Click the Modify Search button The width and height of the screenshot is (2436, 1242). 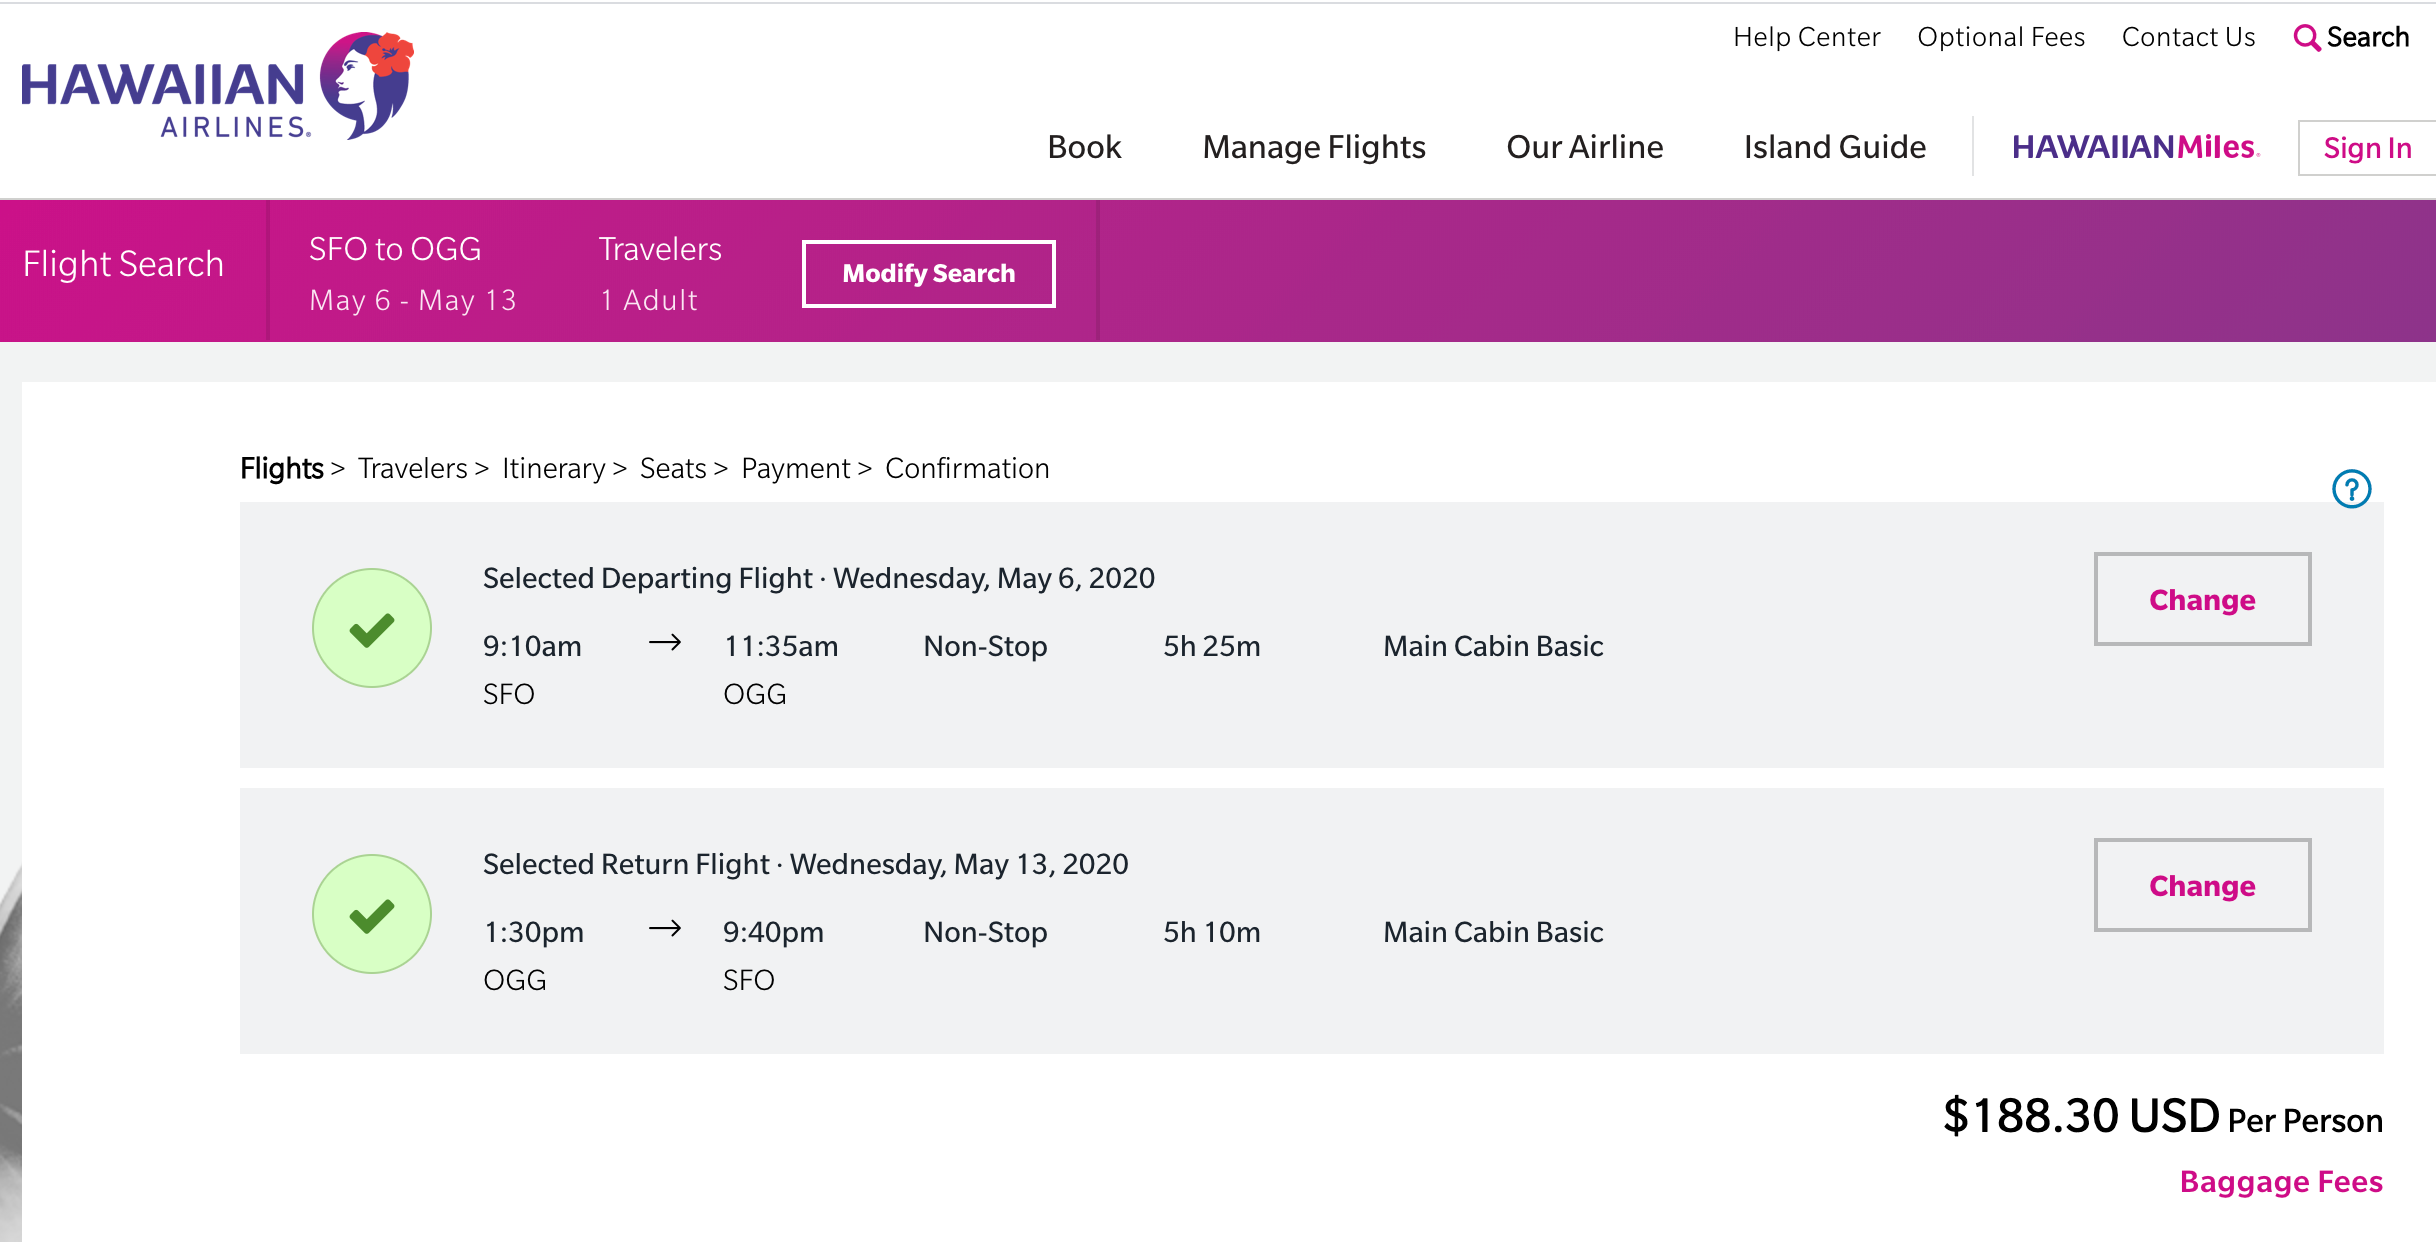click(928, 273)
